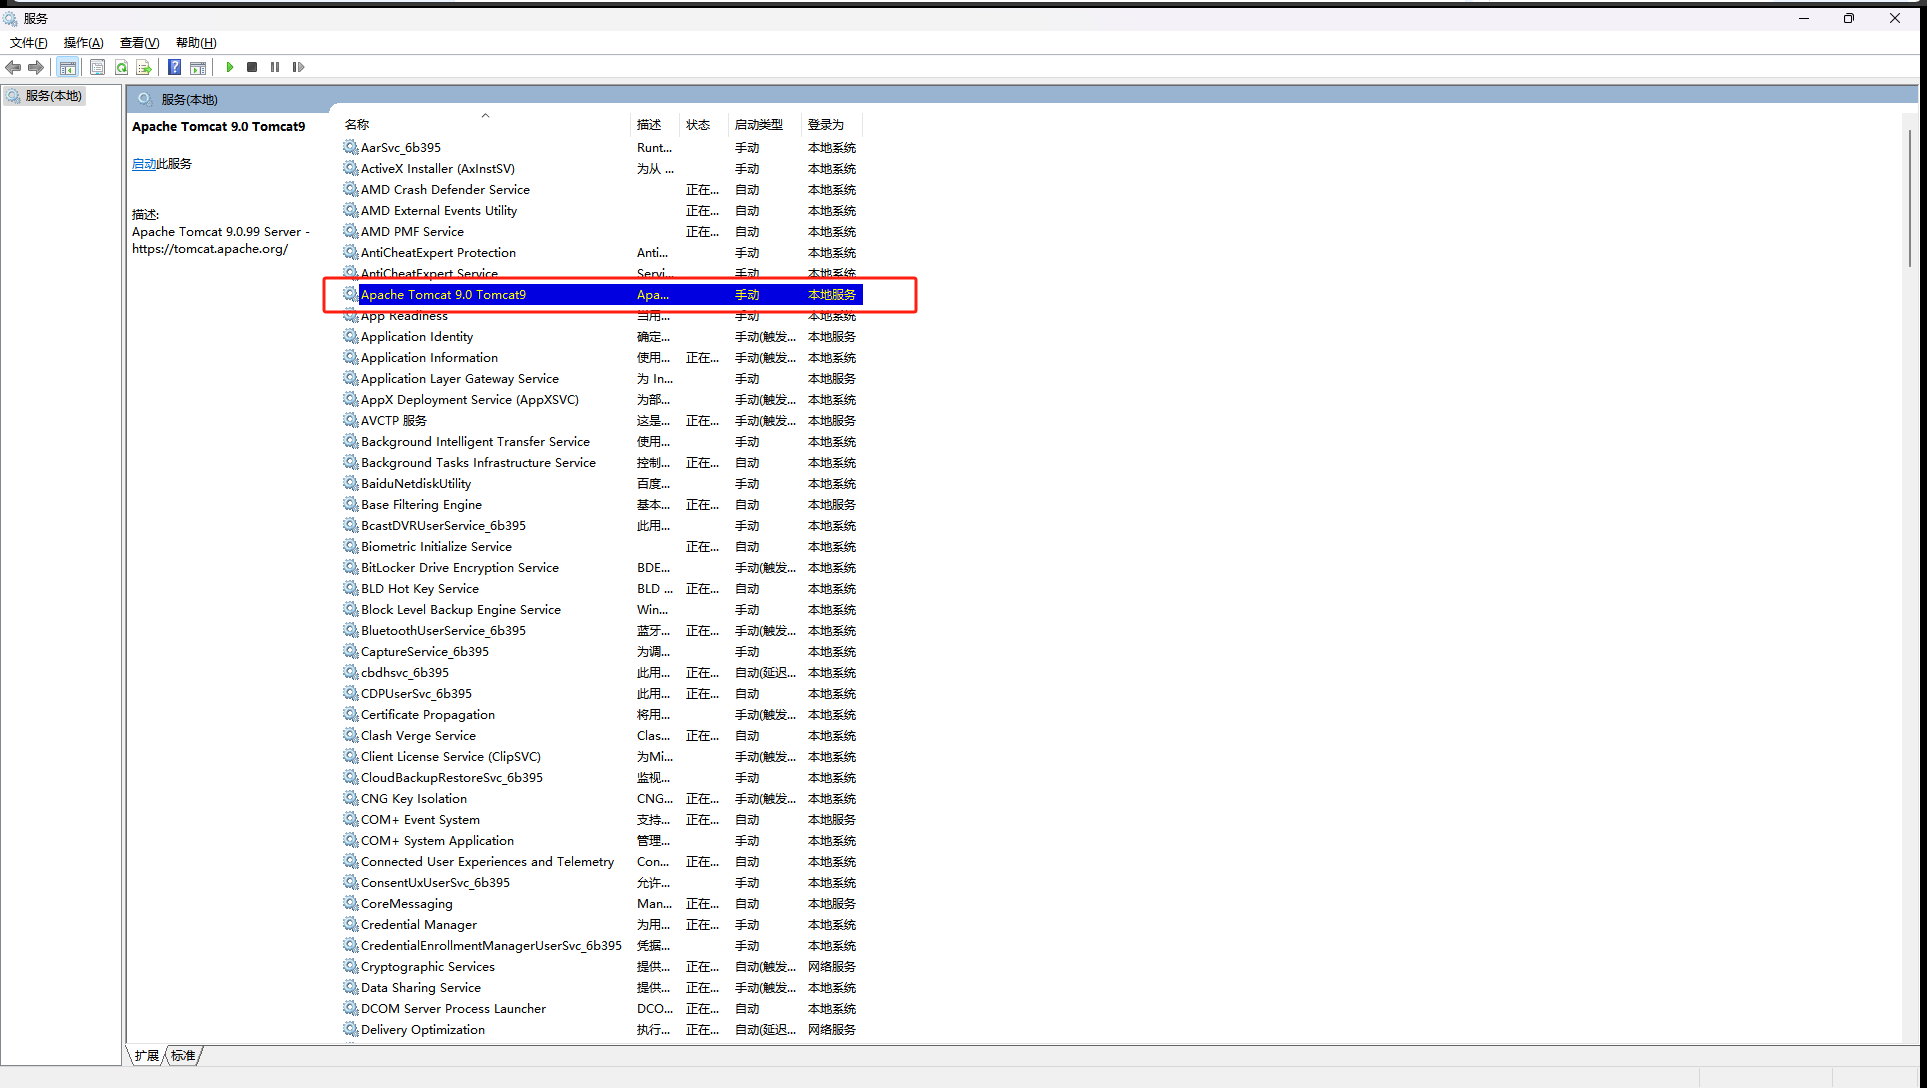
Task: Open Help via blue question icon
Action: pyautogui.click(x=174, y=67)
